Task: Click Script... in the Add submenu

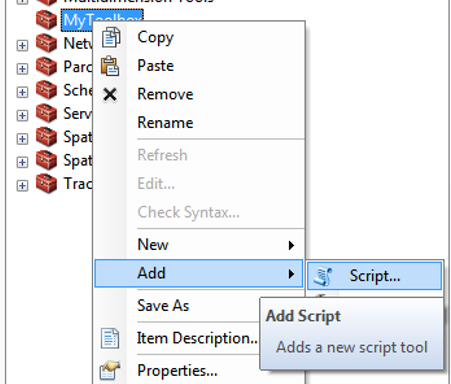Action: point(375,276)
